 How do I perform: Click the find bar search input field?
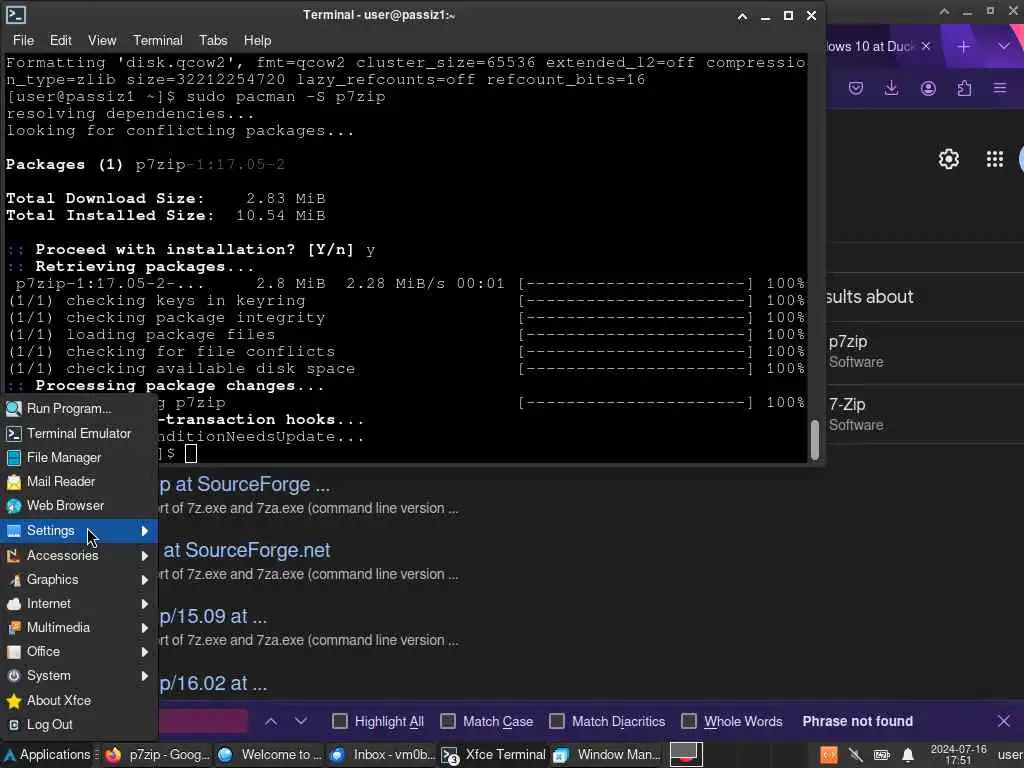click(x=203, y=722)
